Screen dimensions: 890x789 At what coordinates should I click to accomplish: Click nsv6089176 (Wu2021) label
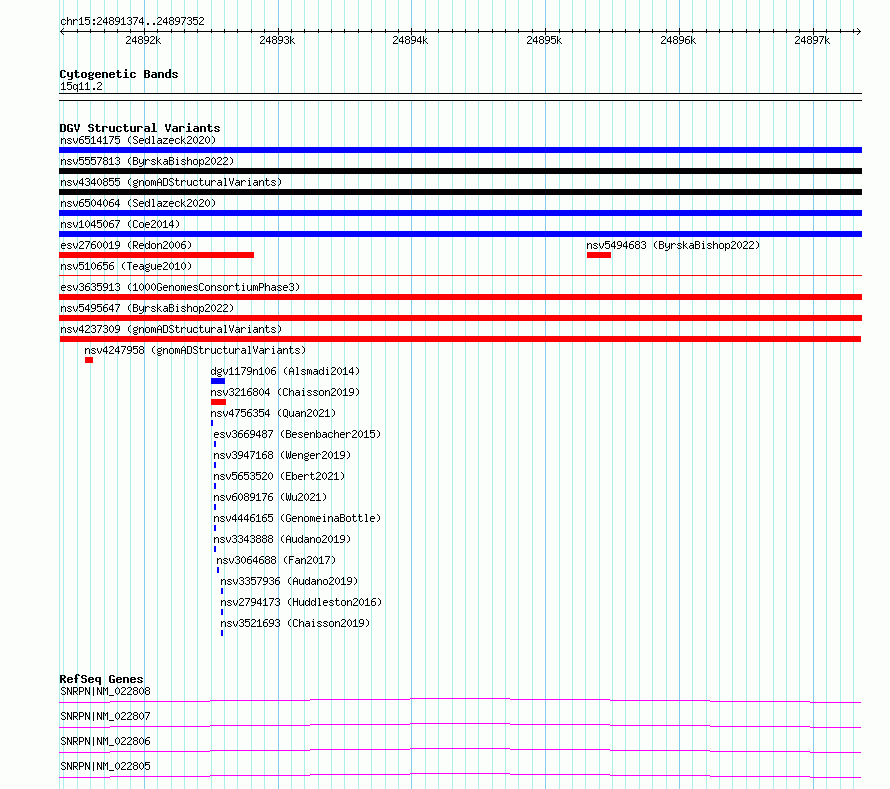point(270,497)
